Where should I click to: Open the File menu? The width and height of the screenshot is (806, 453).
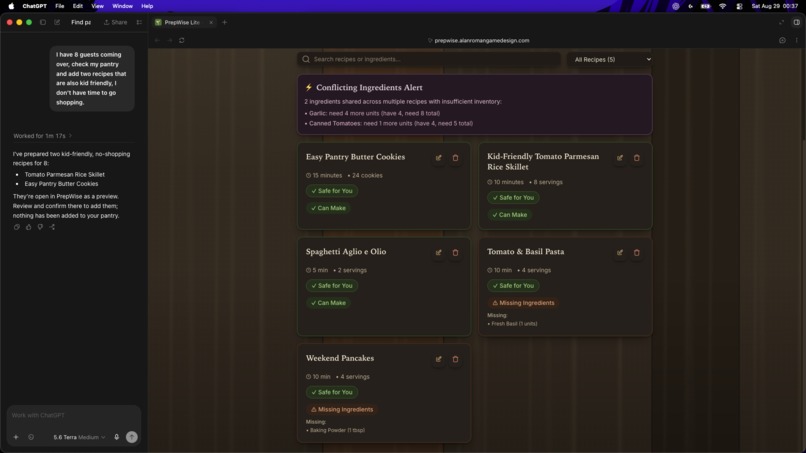point(60,6)
